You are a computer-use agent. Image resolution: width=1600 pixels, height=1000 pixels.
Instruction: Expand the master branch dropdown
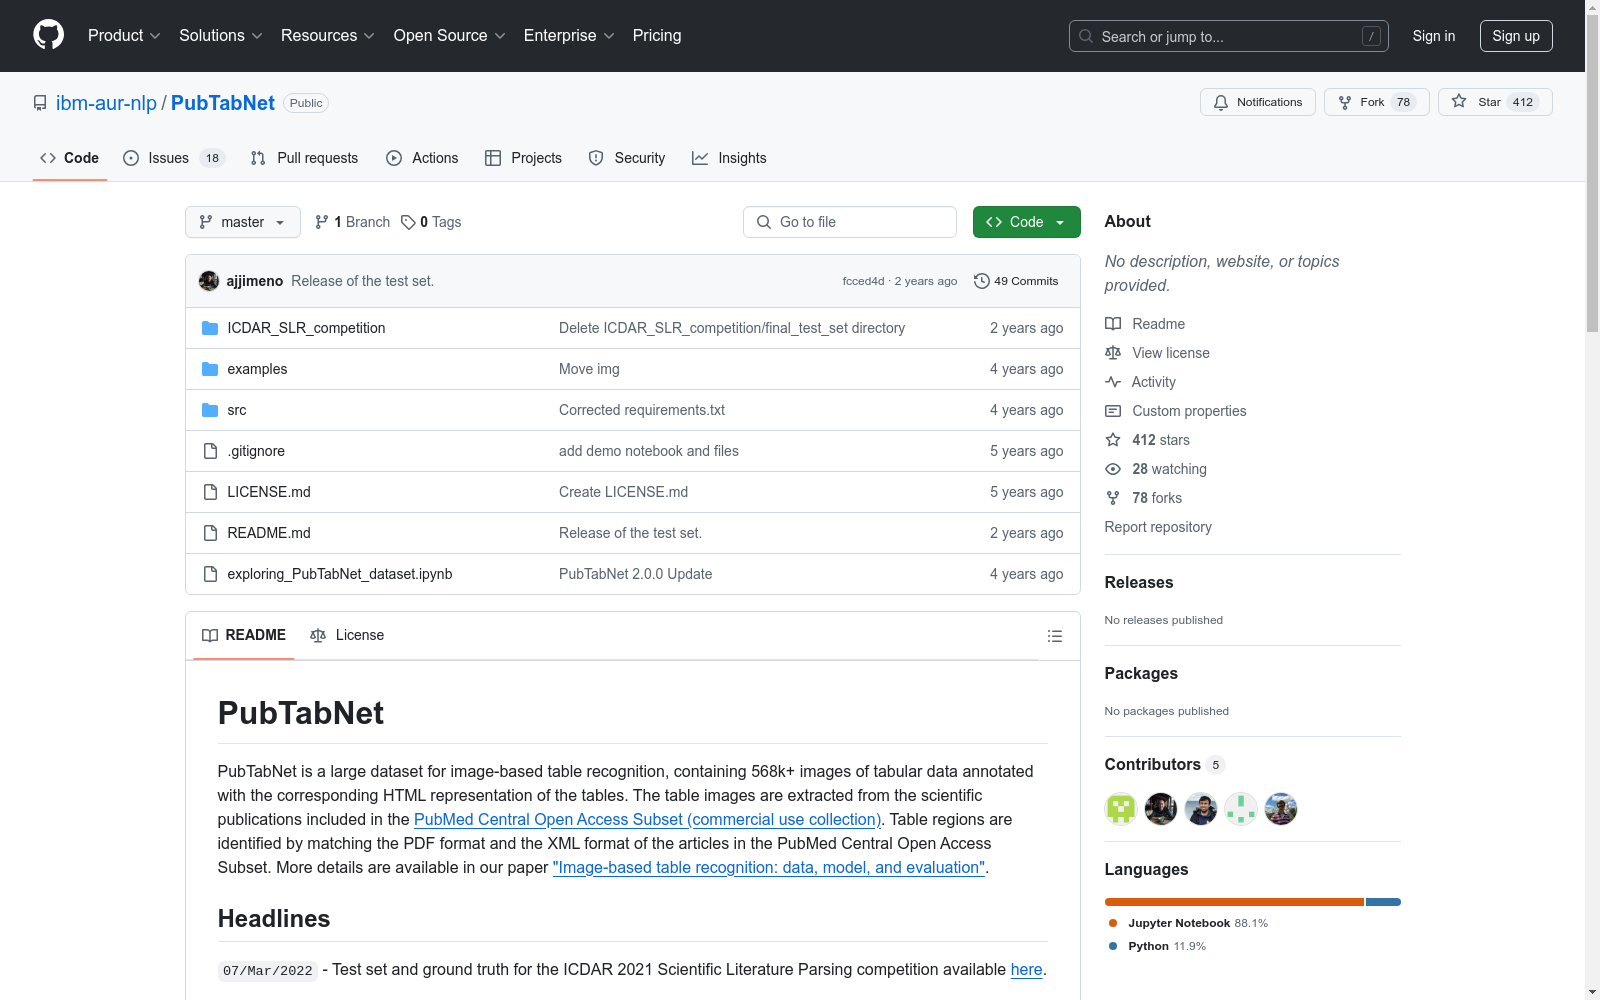click(243, 222)
